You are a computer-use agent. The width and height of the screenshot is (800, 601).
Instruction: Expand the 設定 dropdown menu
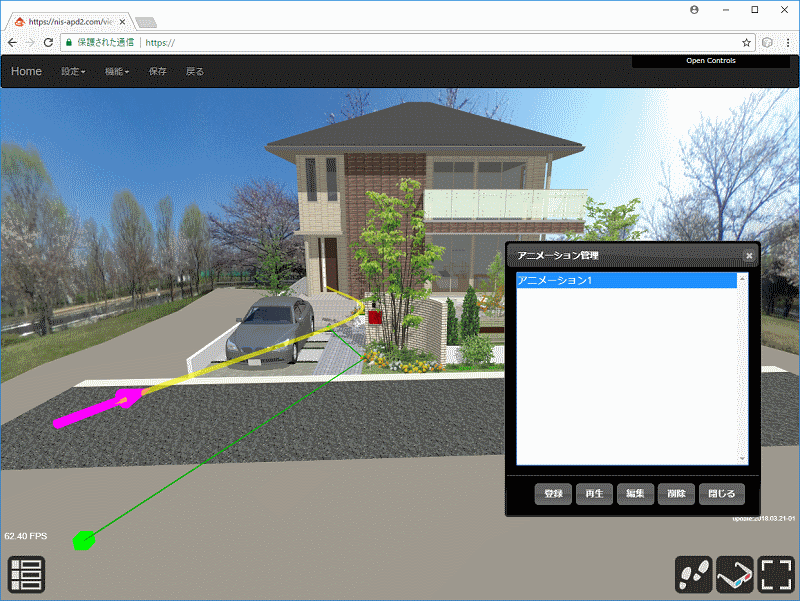(x=73, y=72)
